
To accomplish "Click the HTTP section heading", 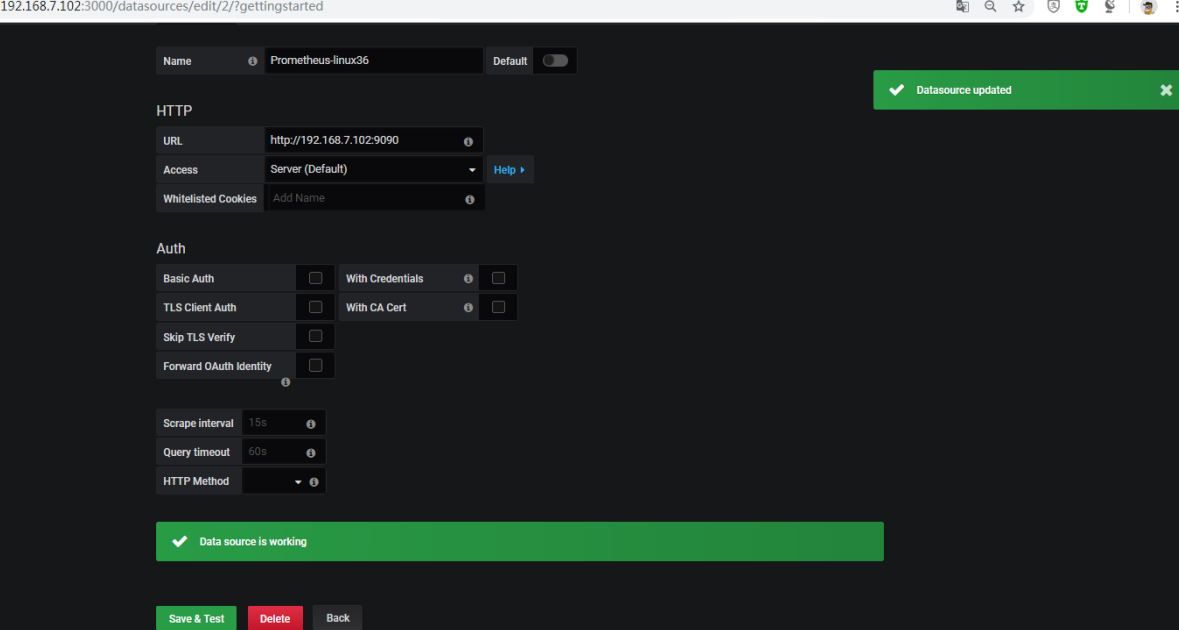I will (x=174, y=111).
